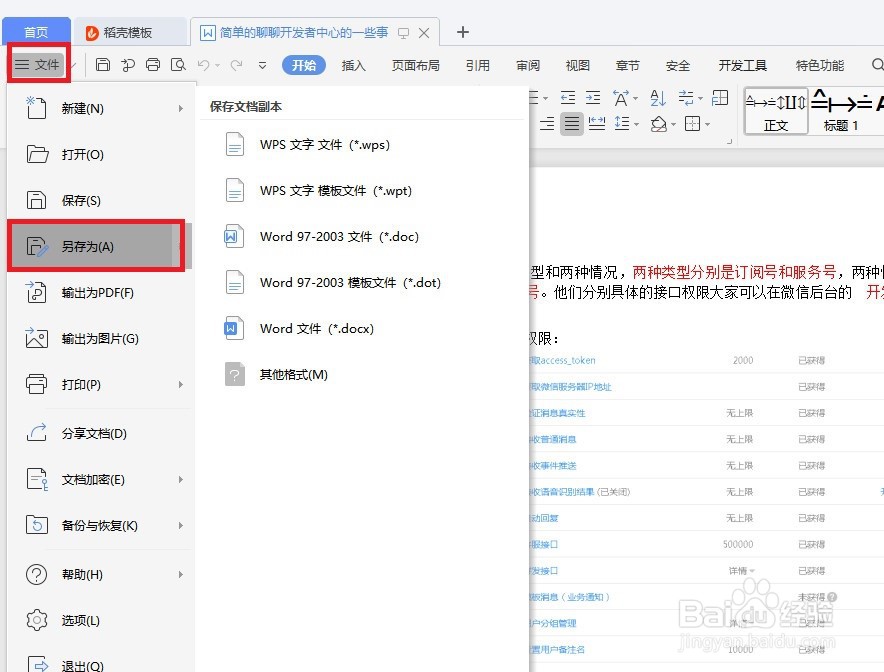884x672 pixels.
Task: Open the borders dropdown arrow
Action: 708,124
